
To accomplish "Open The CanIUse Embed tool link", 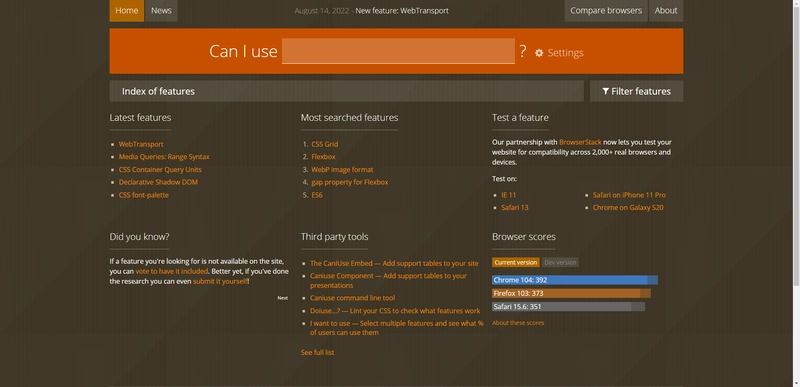I will (394, 264).
